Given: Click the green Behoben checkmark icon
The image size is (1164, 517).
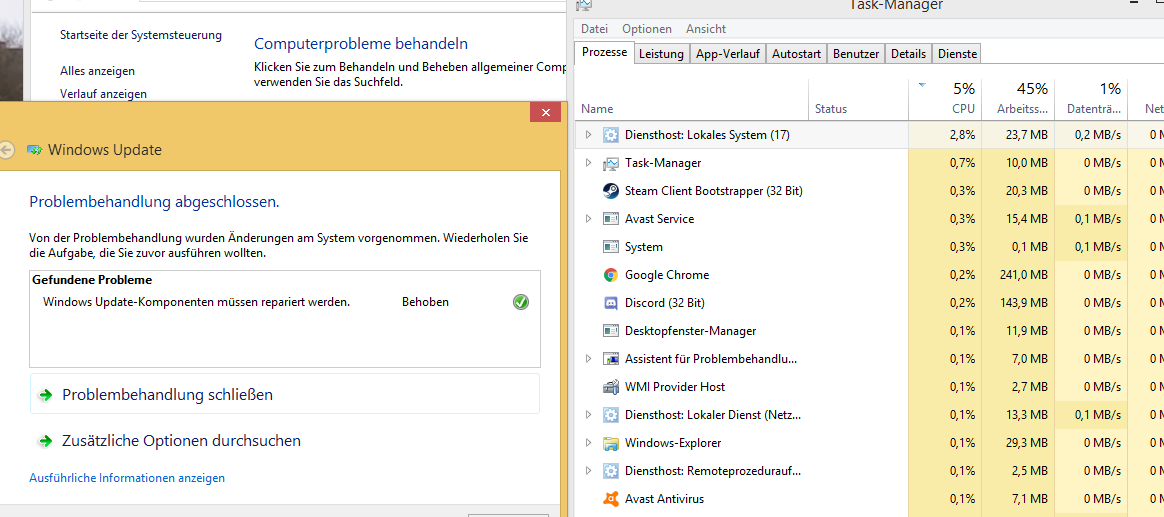Looking at the screenshot, I should click(x=520, y=302).
